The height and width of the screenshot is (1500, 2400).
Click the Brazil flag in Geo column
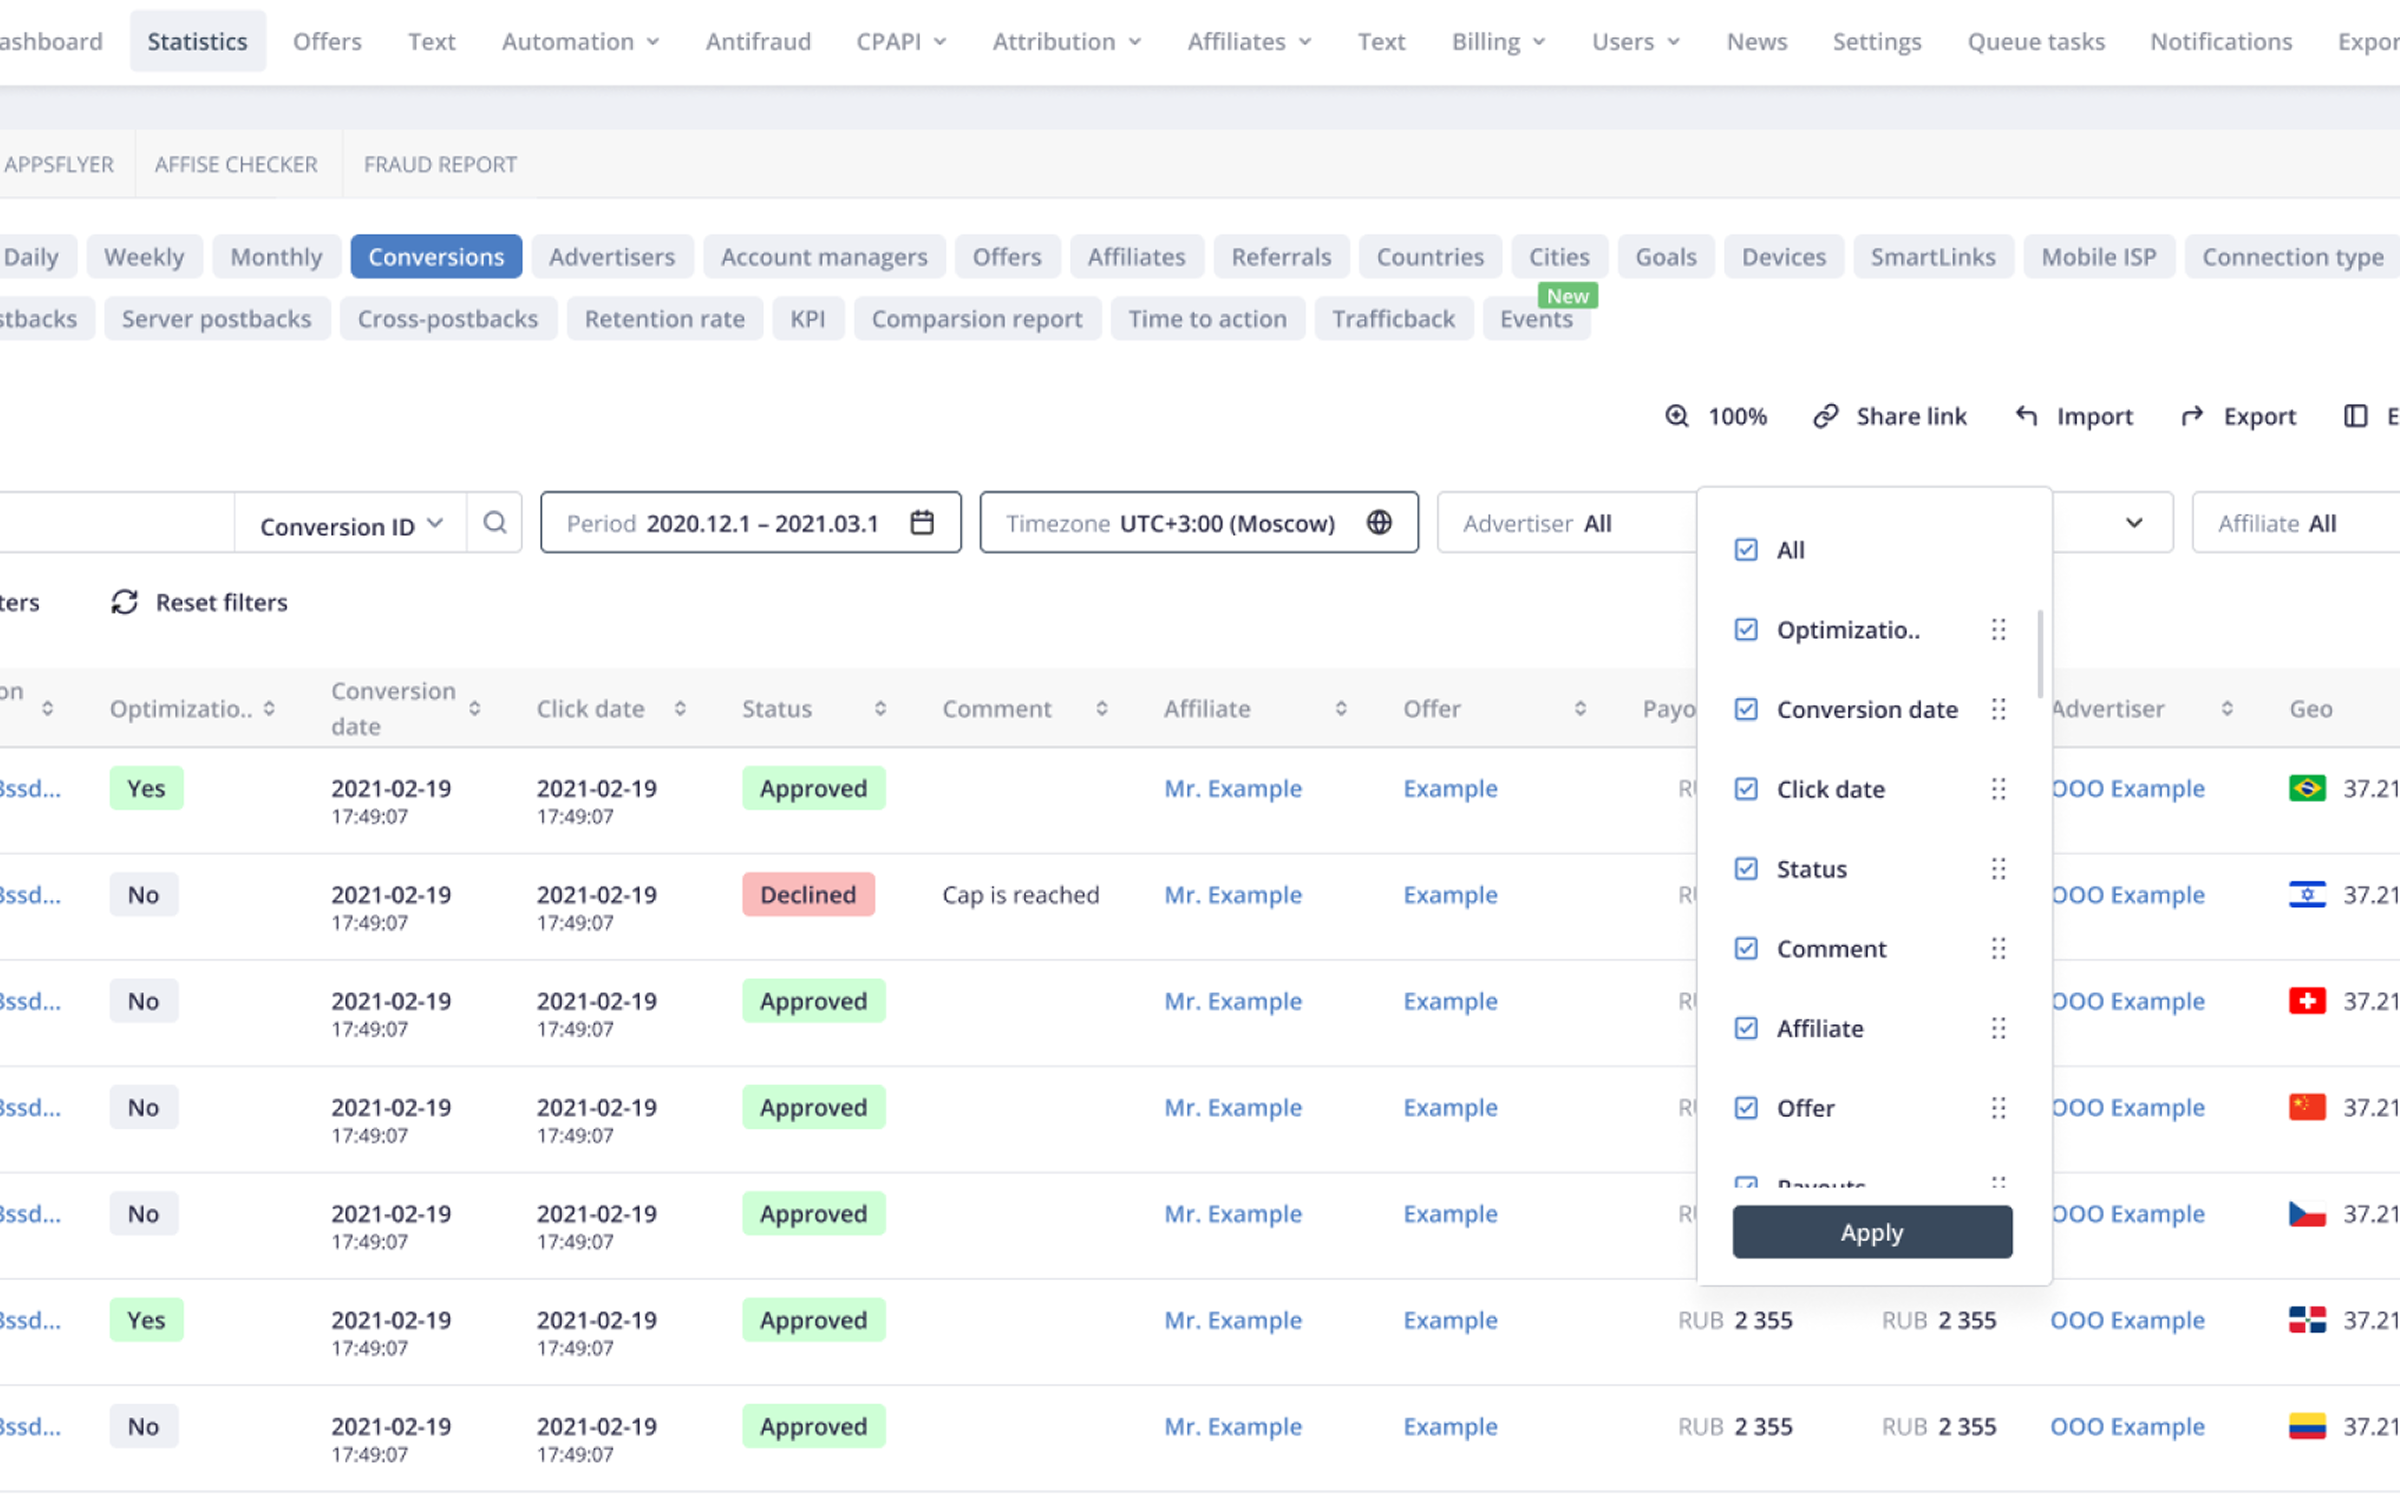pyautogui.click(x=2307, y=788)
